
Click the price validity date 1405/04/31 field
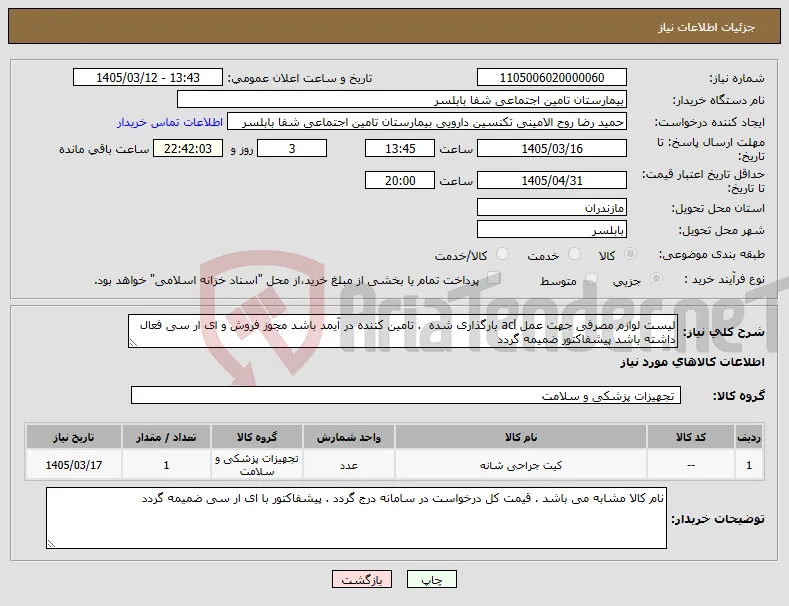coord(551,180)
